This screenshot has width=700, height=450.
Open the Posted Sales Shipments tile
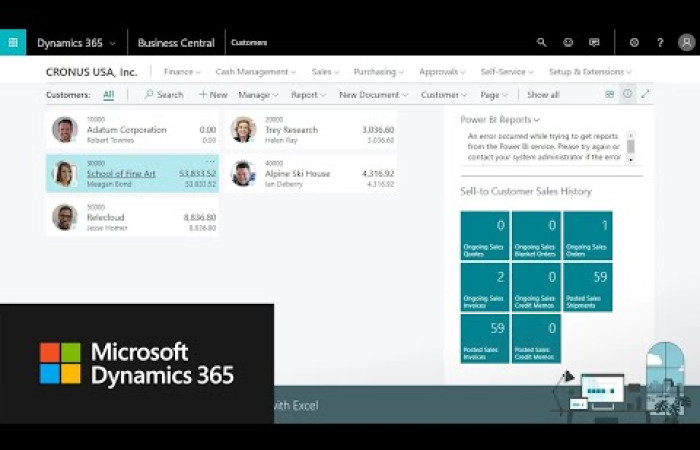tap(588, 287)
